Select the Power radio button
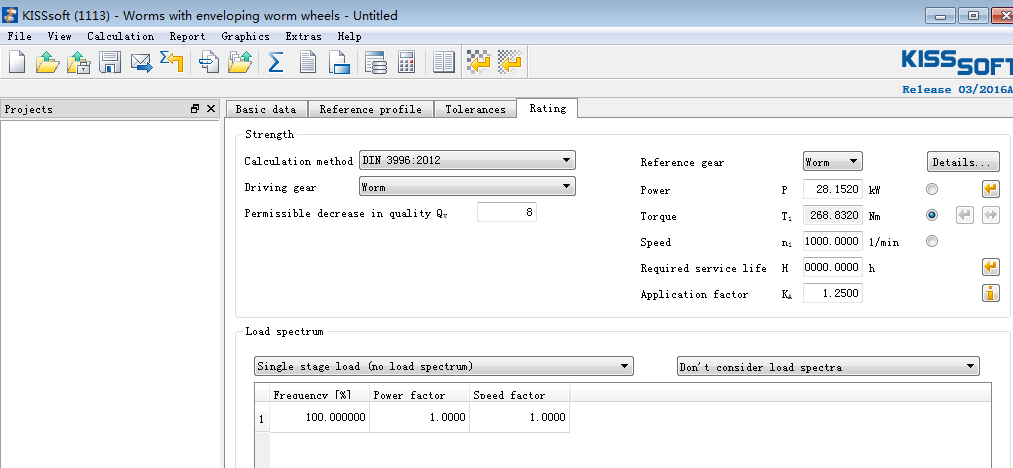The image size is (1013, 468). tap(932, 189)
